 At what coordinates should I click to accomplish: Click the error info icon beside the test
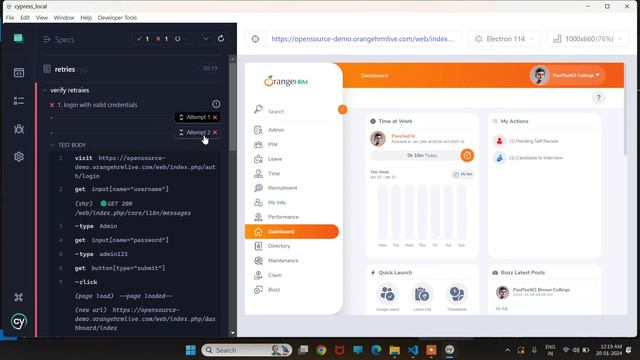216,104
